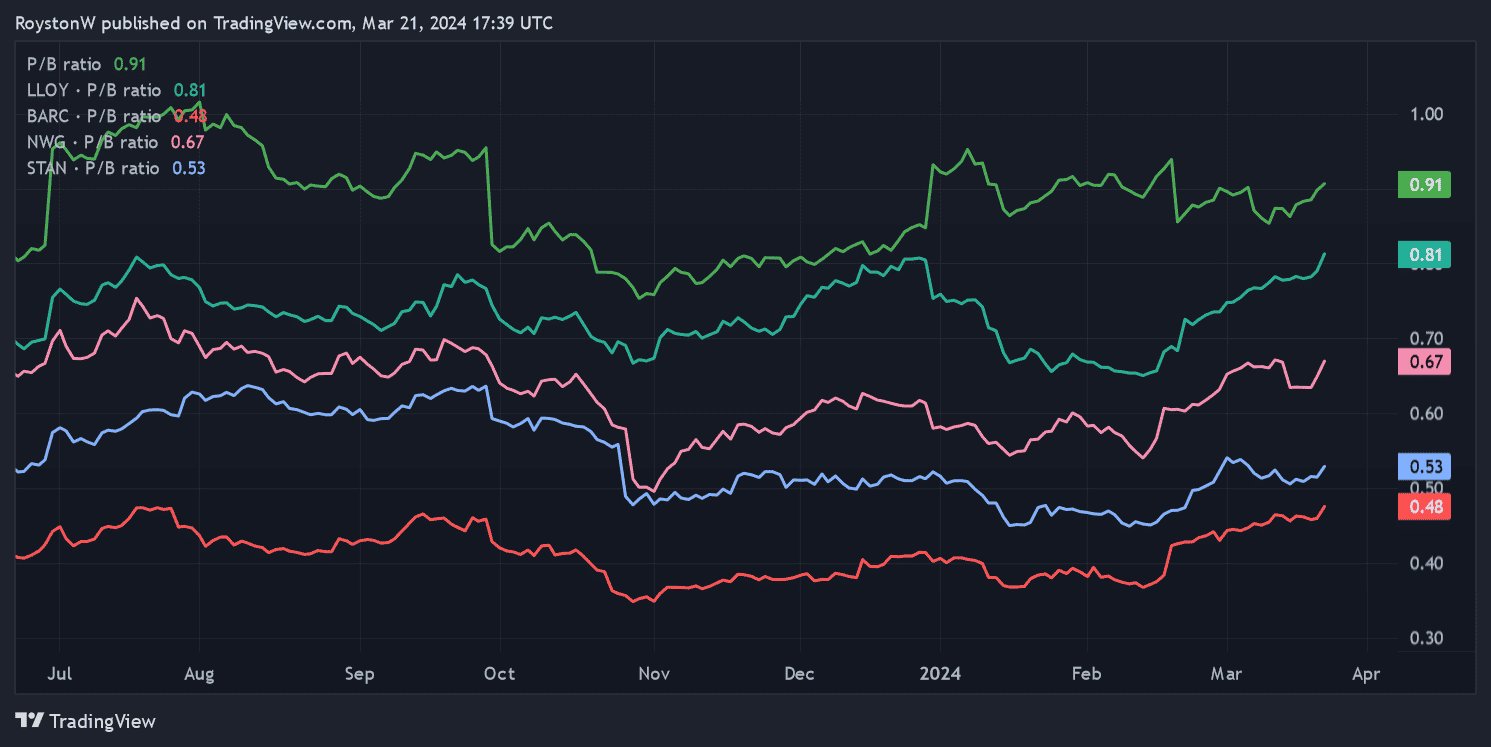
Task: Select the BARC P/B ratio legend entry
Action: 116,116
